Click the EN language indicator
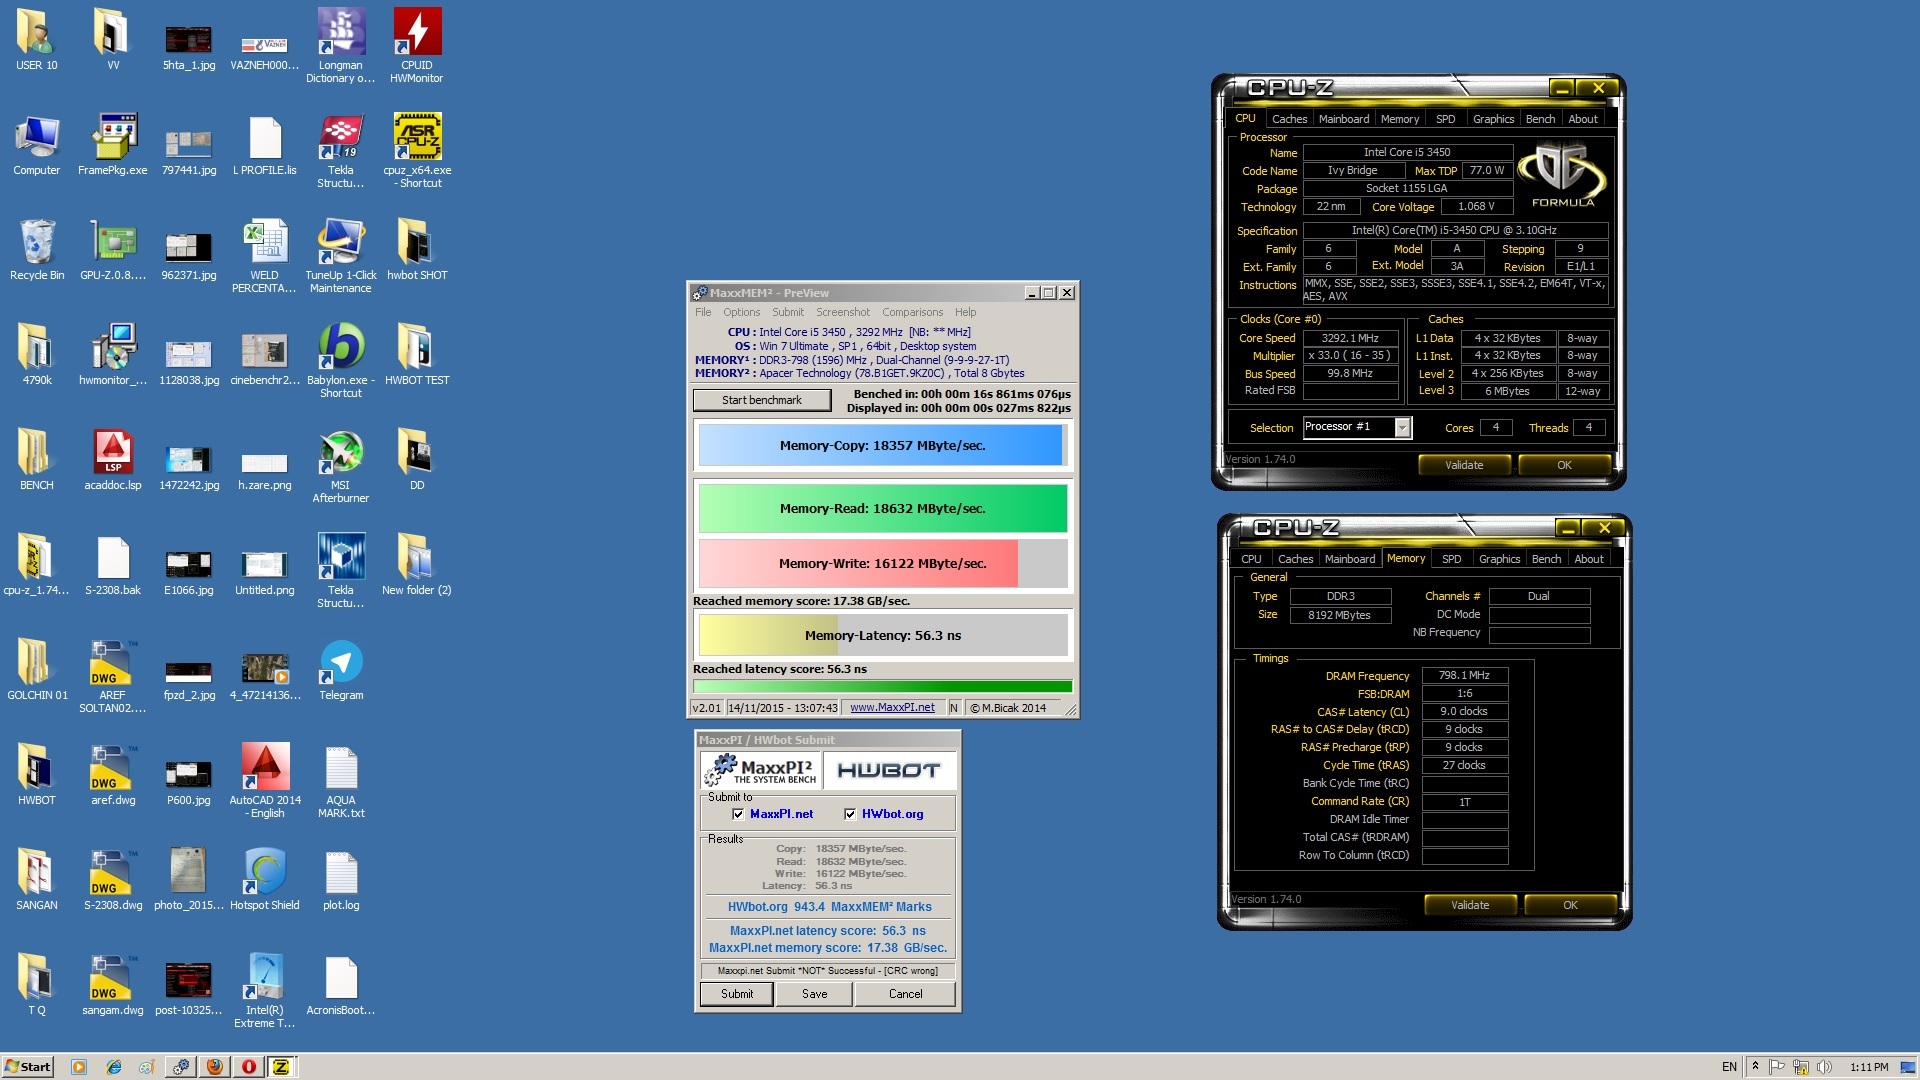This screenshot has height=1080, width=1920. point(1729,1067)
